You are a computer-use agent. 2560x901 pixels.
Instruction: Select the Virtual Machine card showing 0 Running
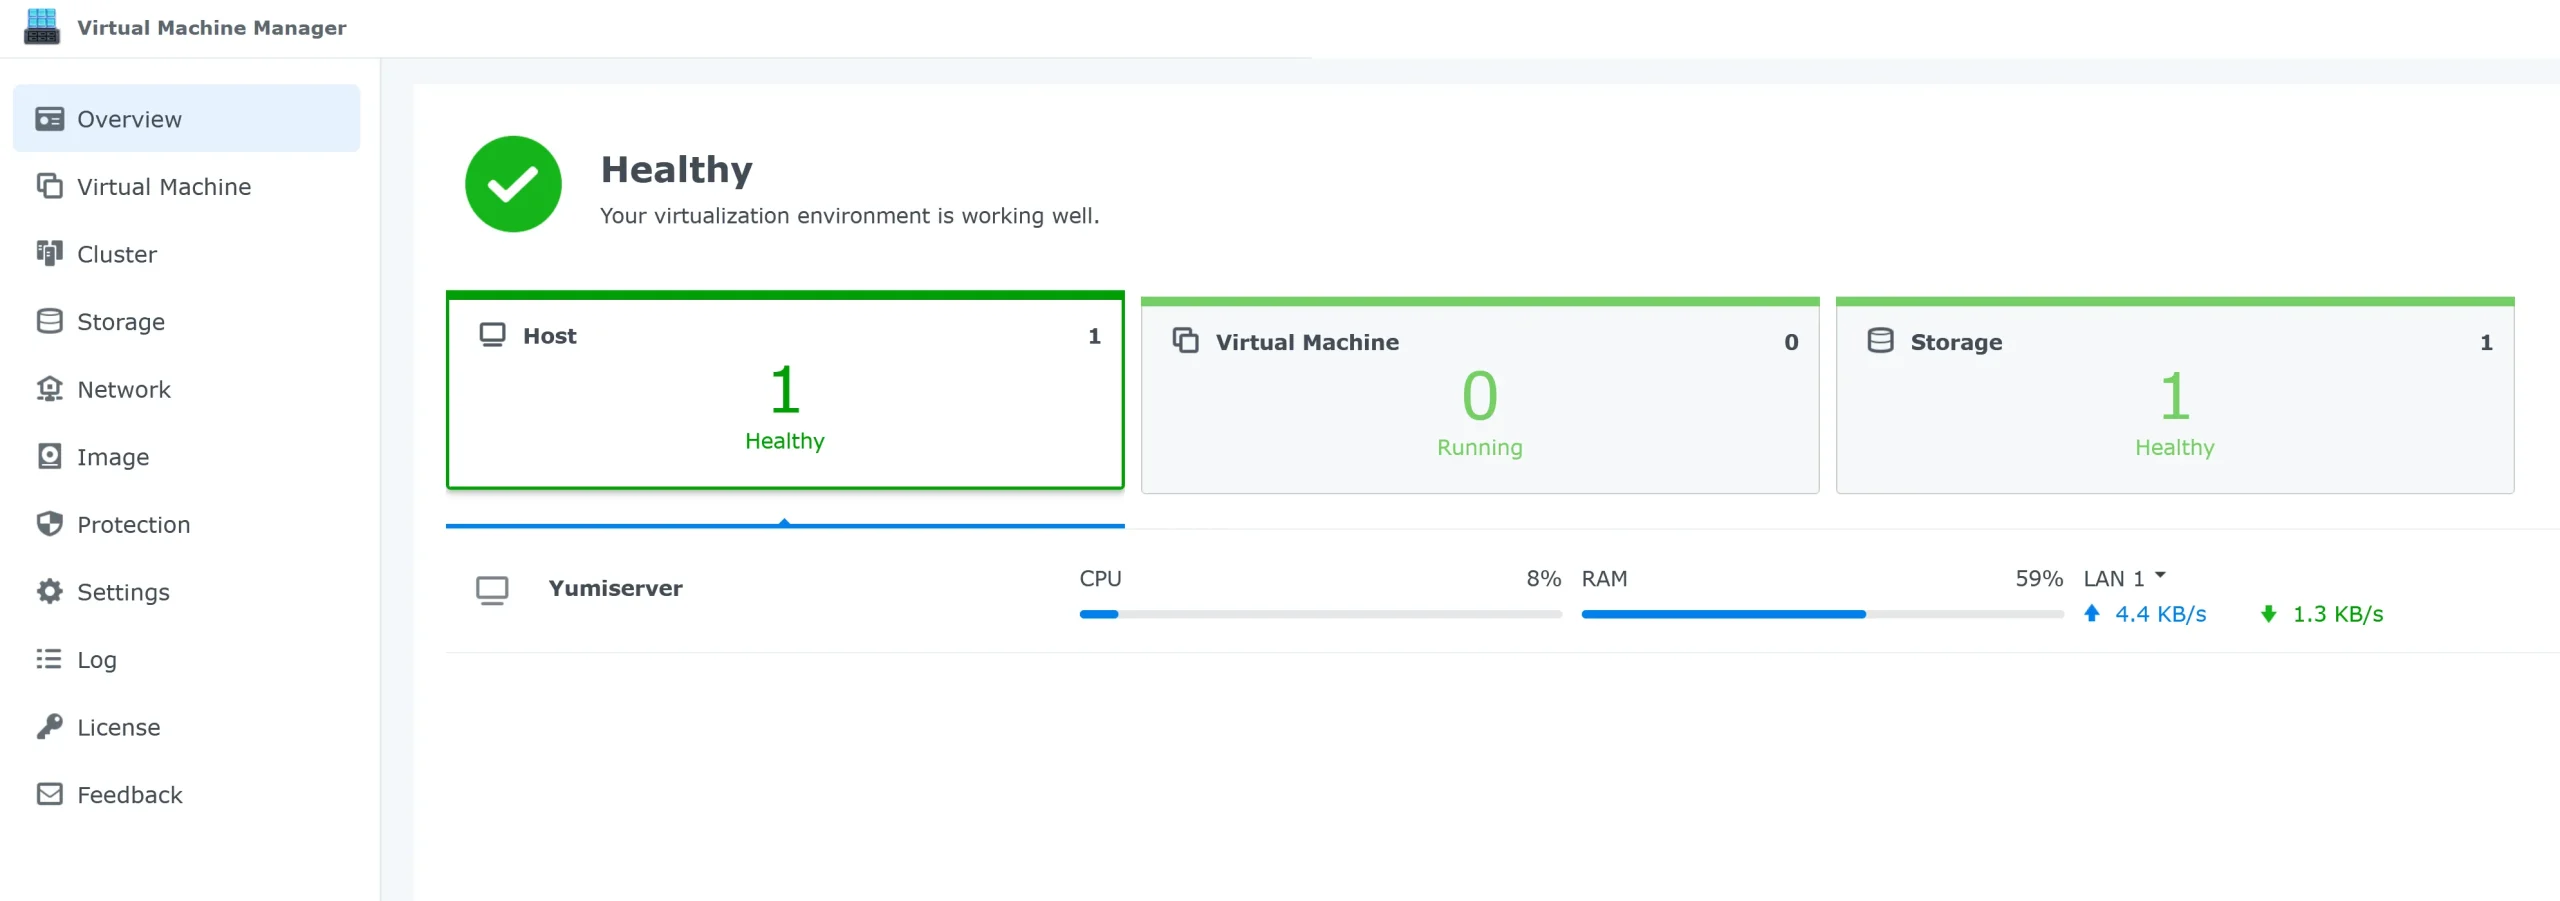(x=1479, y=395)
